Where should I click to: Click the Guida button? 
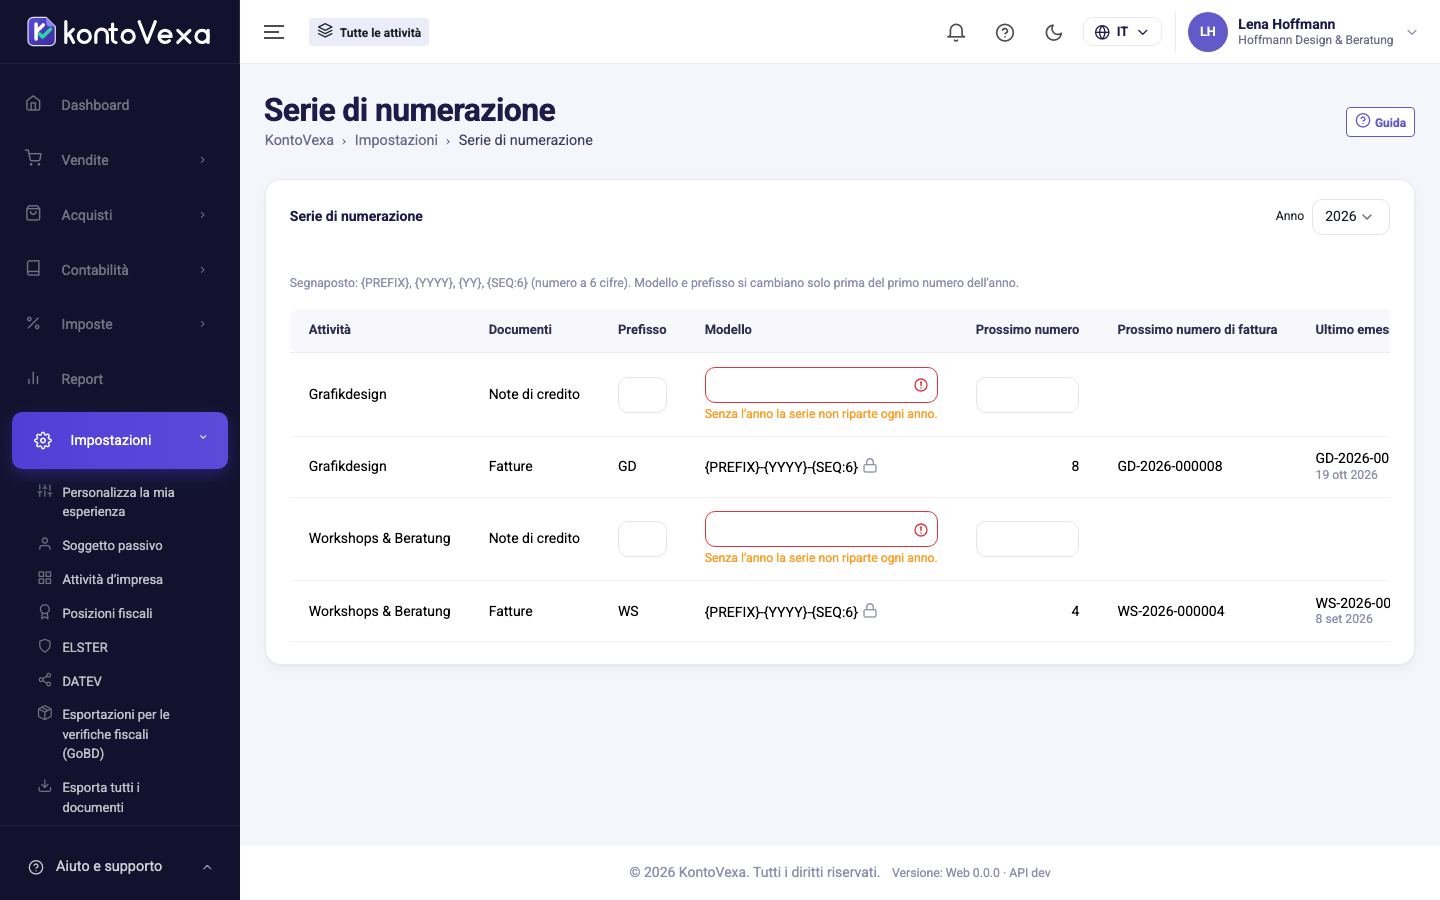point(1380,122)
